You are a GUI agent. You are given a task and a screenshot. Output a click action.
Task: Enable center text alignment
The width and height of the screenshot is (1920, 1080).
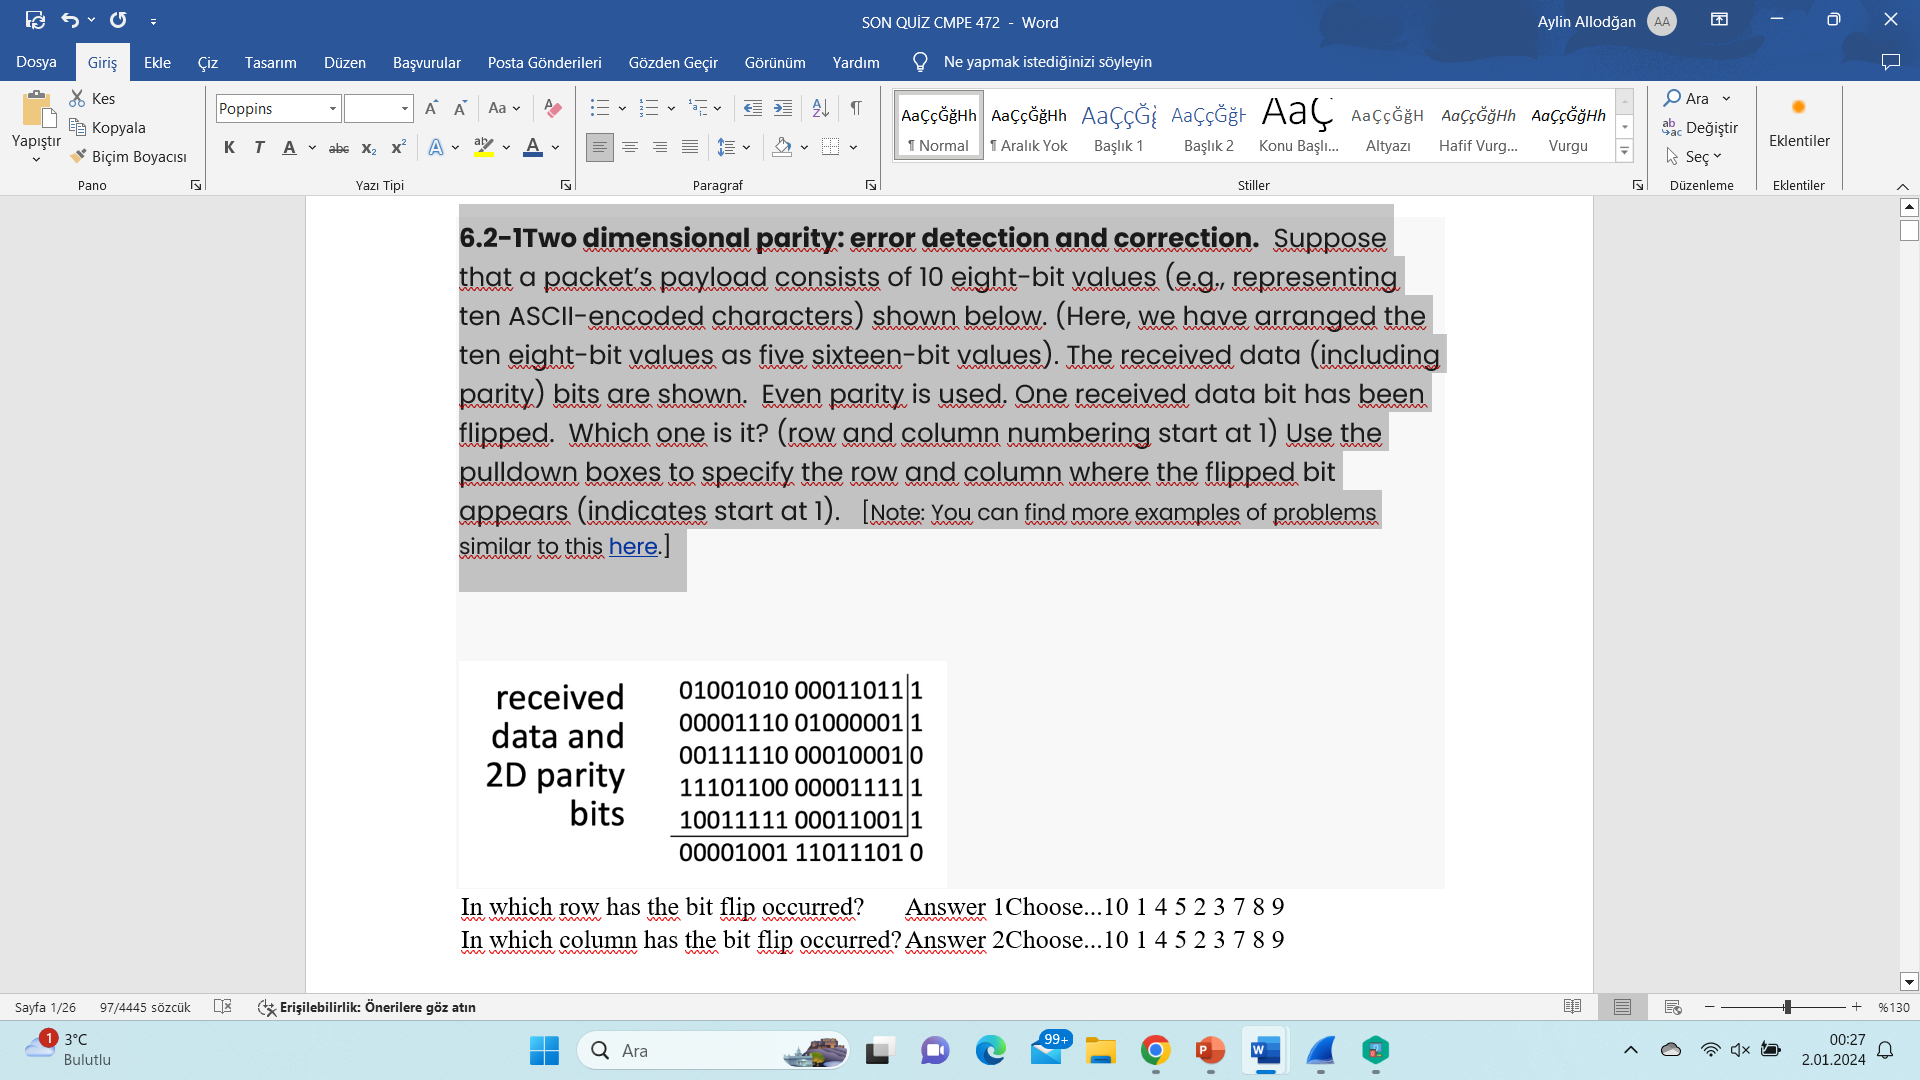click(x=630, y=147)
